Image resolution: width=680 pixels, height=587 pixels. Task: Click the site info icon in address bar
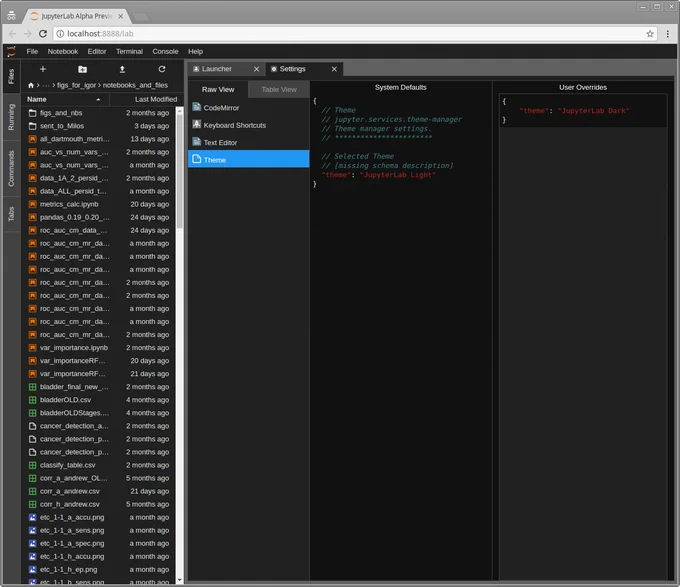click(x=60, y=34)
